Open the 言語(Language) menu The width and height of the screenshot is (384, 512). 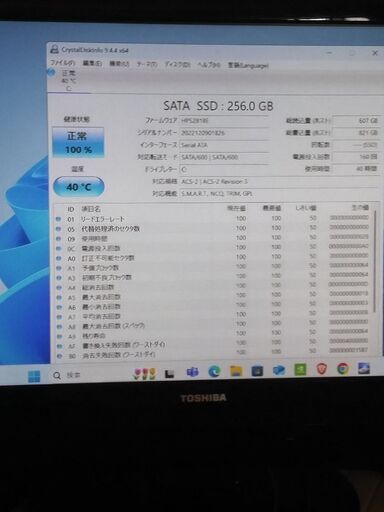pos(248,65)
